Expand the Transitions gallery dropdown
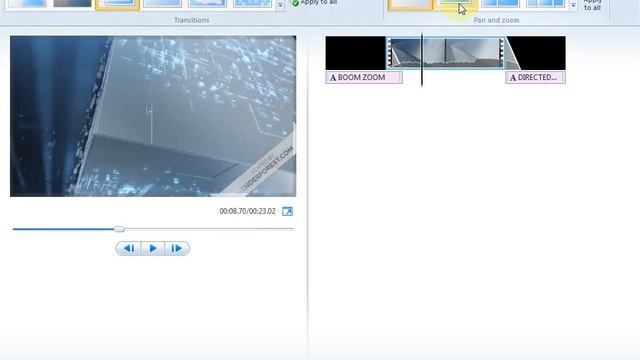Viewport: 640px width, 360px height. pos(280,5)
